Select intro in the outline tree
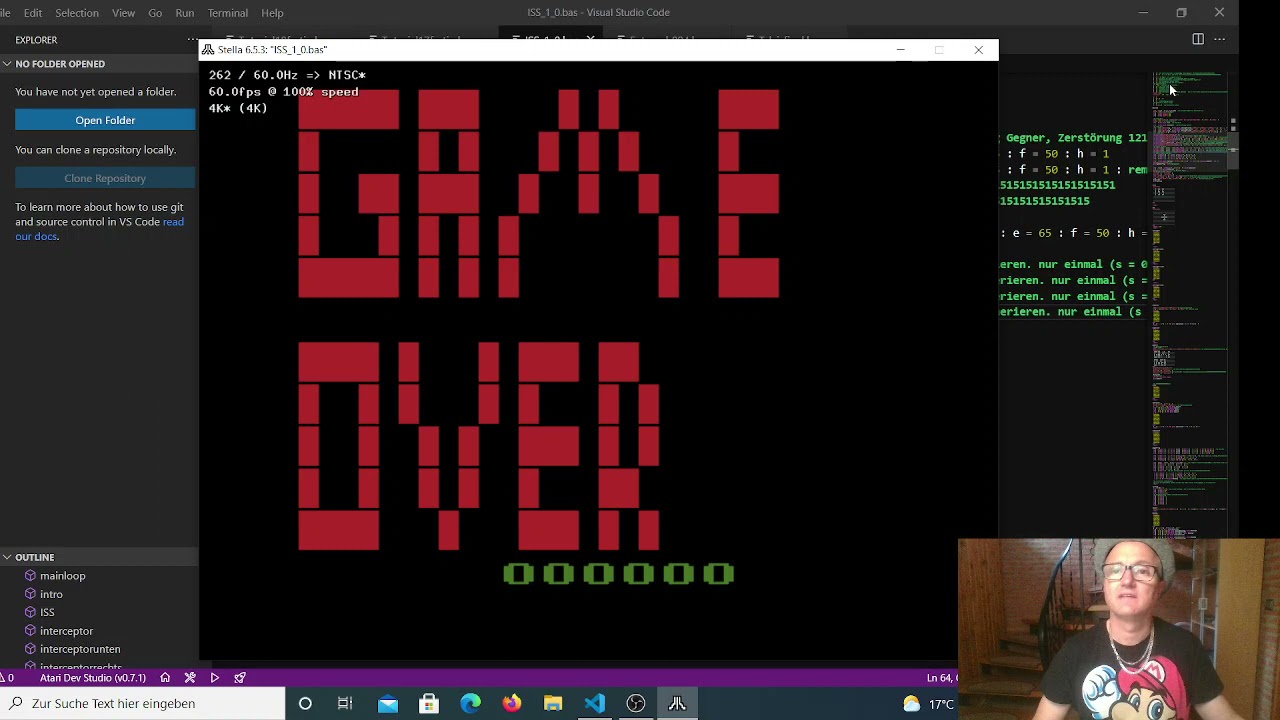This screenshot has height=720, width=1280. pyautogui.click(x=51, y=594)
